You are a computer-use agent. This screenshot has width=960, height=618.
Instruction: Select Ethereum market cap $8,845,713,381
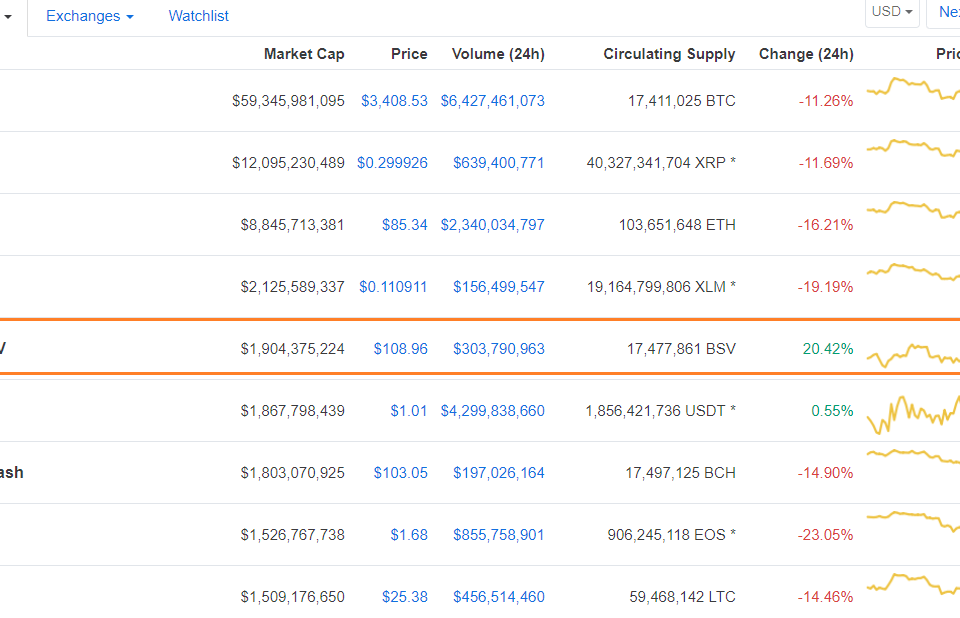coord(292,225)
